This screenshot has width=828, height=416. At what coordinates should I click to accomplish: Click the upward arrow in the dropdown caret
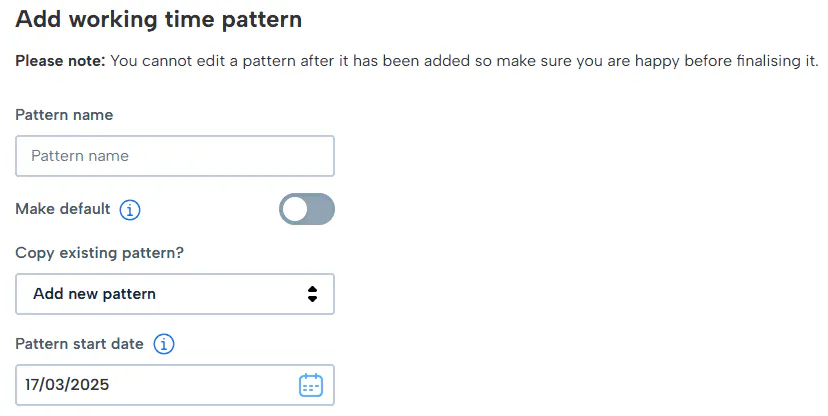pos(312,289)
